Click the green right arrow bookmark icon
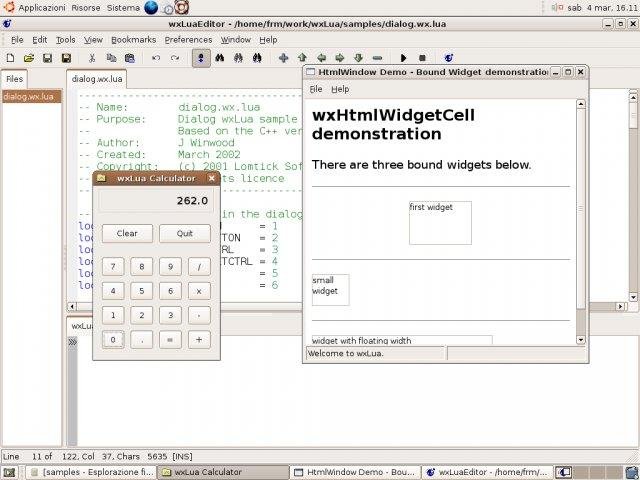The height and width of the screenshot is (480, 640). 340,58
